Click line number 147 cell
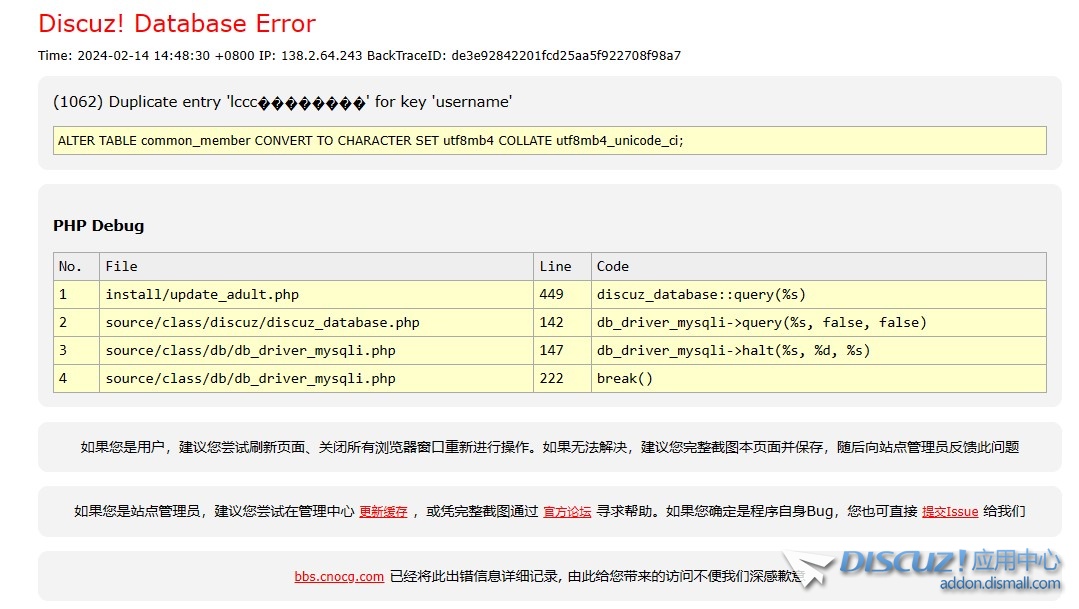The width and height of the screenshot is (1079, 609). tap(562, 350)
